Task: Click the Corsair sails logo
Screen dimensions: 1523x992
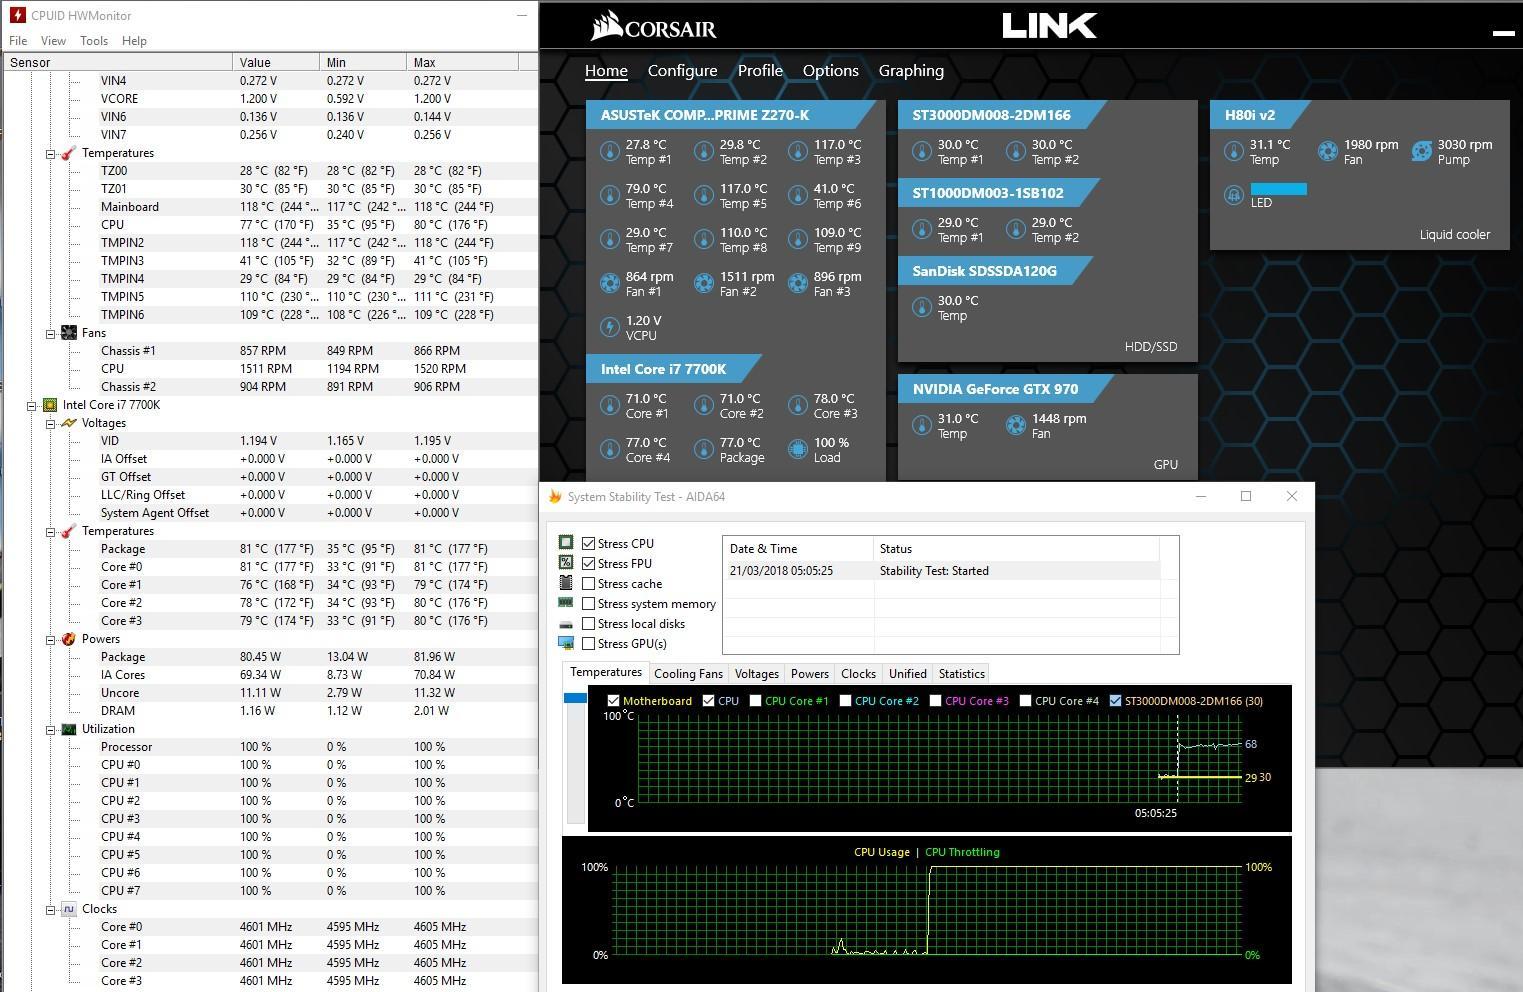Action: pos(606,26)
